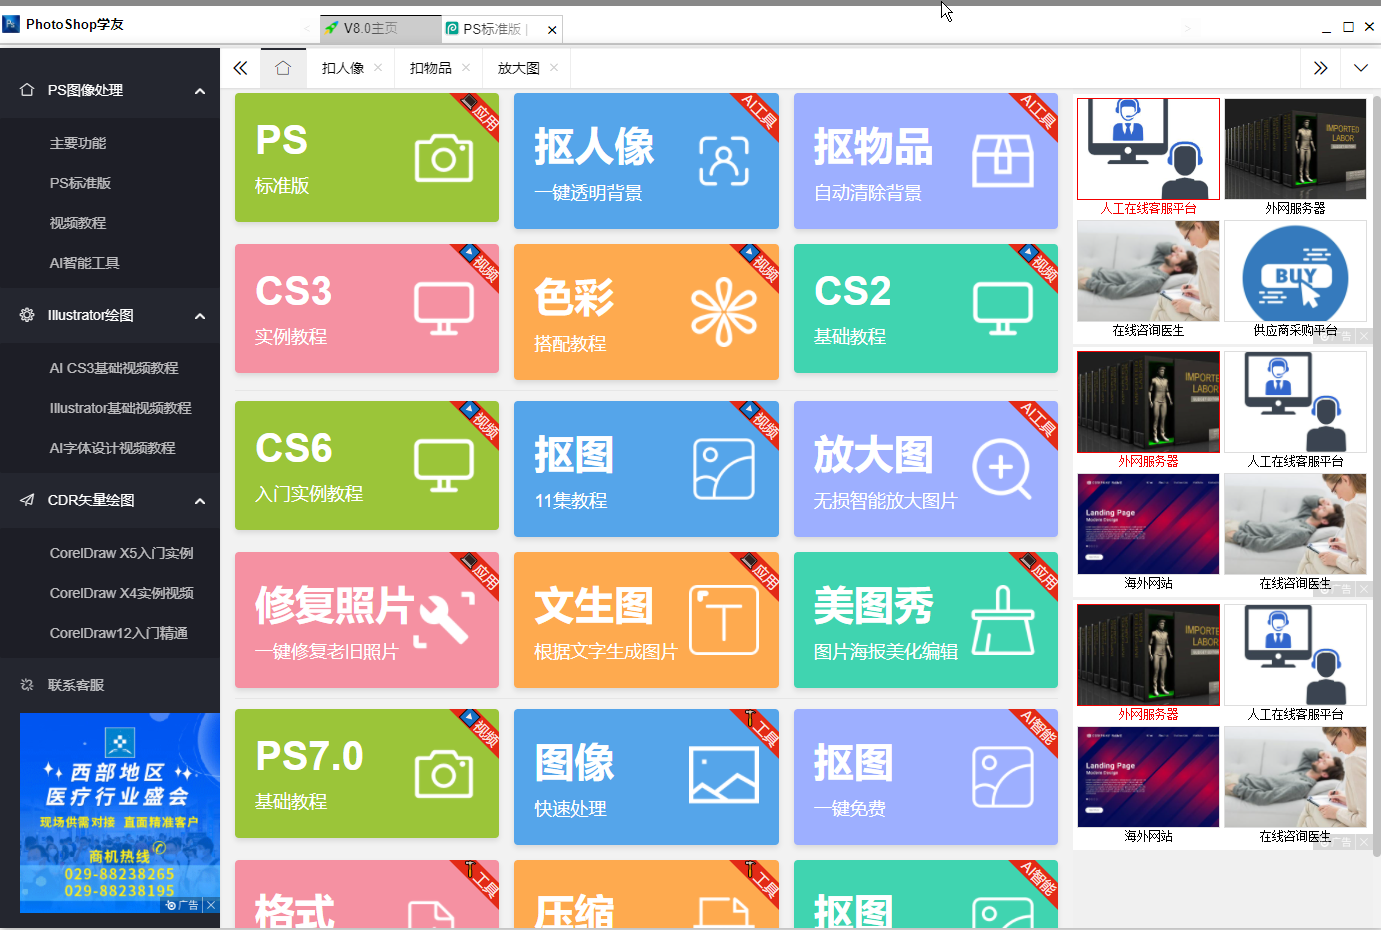Open the PS7.0 基础教程 tile
This screenshot has width=1381, height=930.
click(x=366, y=773)
